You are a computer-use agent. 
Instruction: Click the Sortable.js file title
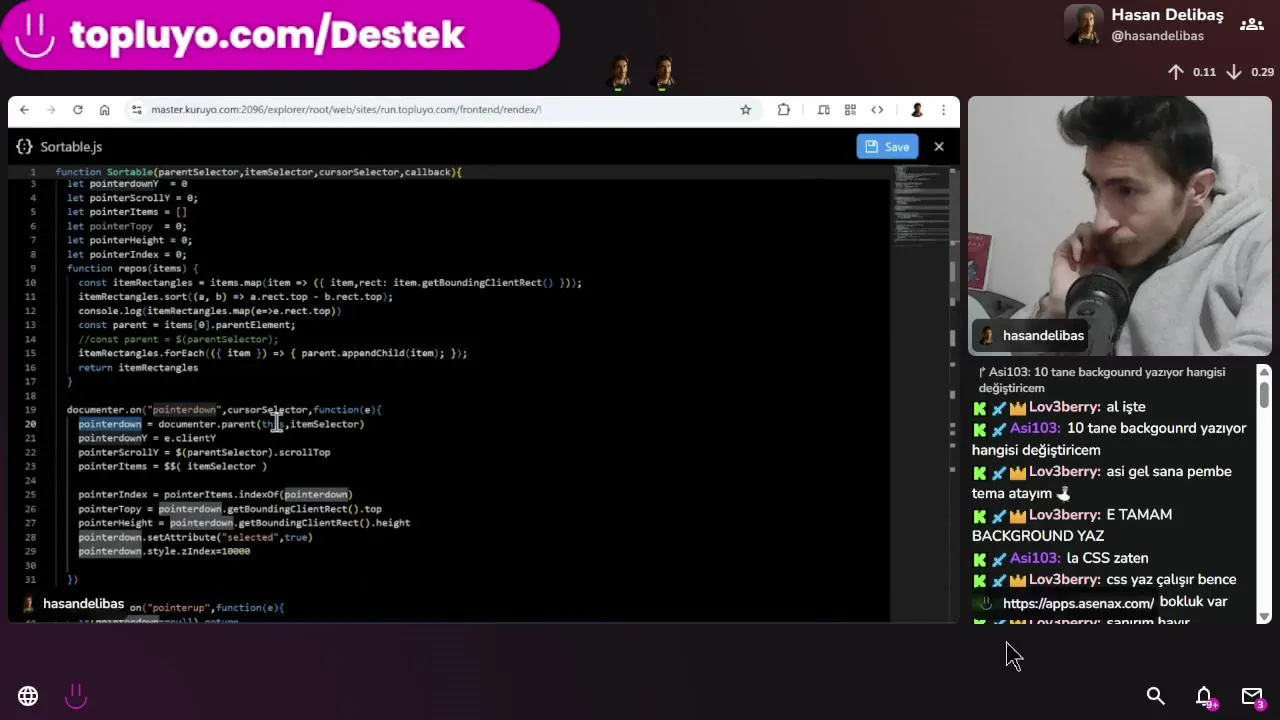71,147
